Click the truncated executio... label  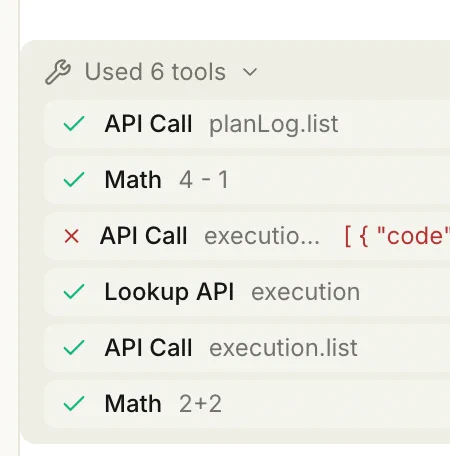(x=262, y=236)
